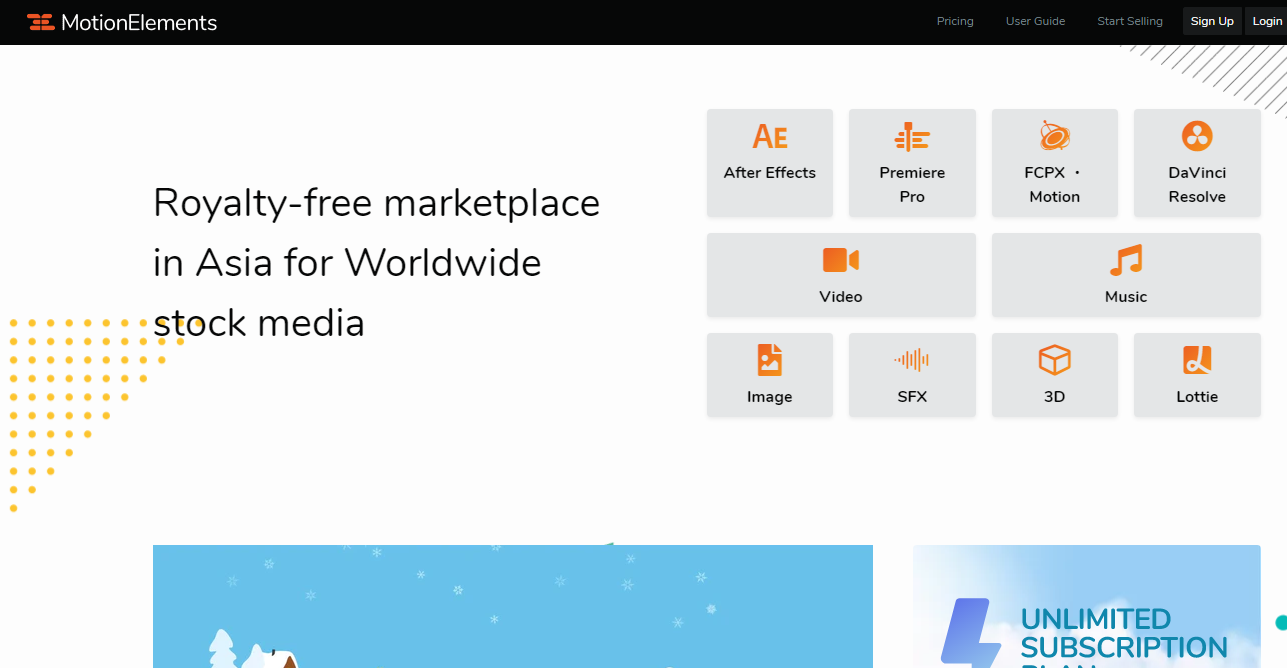Viewport: 1287px width, 668px height.
Task: Go to Start Selling
Action: 1130,21
